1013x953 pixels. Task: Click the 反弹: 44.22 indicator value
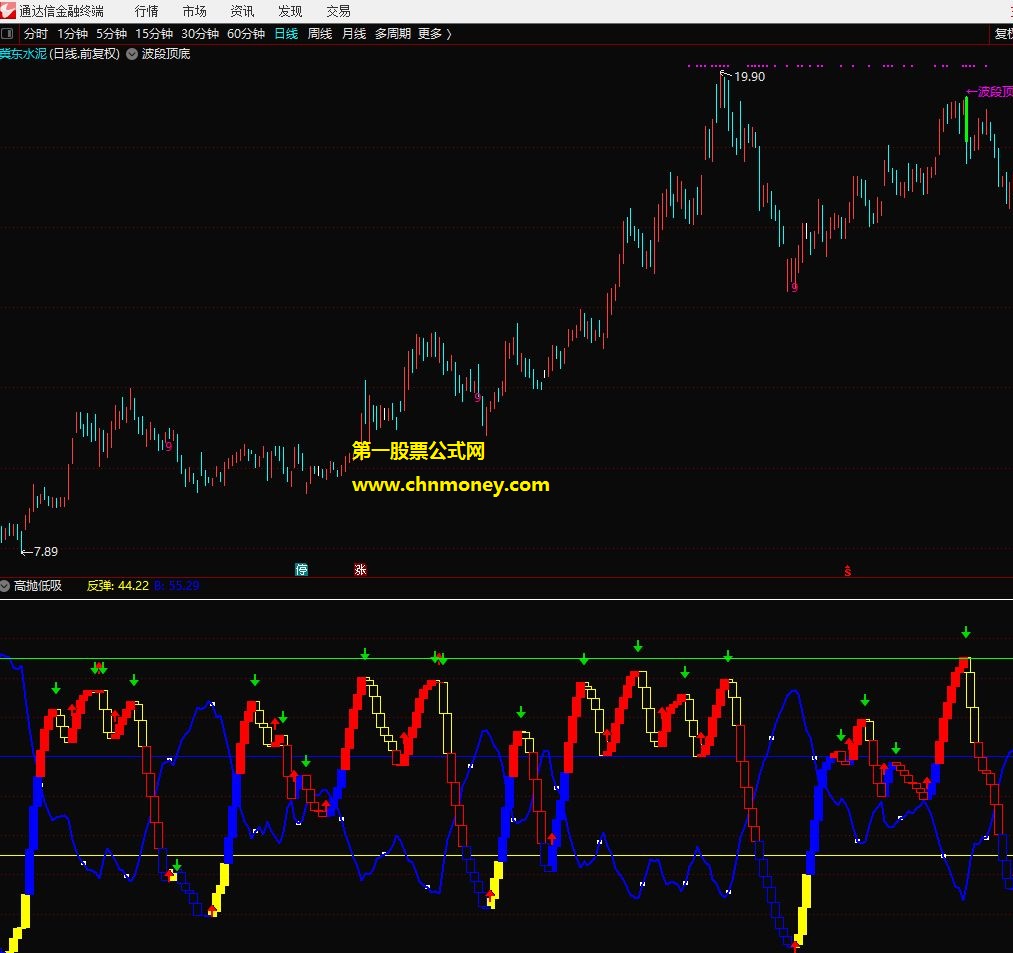(118, 586)
